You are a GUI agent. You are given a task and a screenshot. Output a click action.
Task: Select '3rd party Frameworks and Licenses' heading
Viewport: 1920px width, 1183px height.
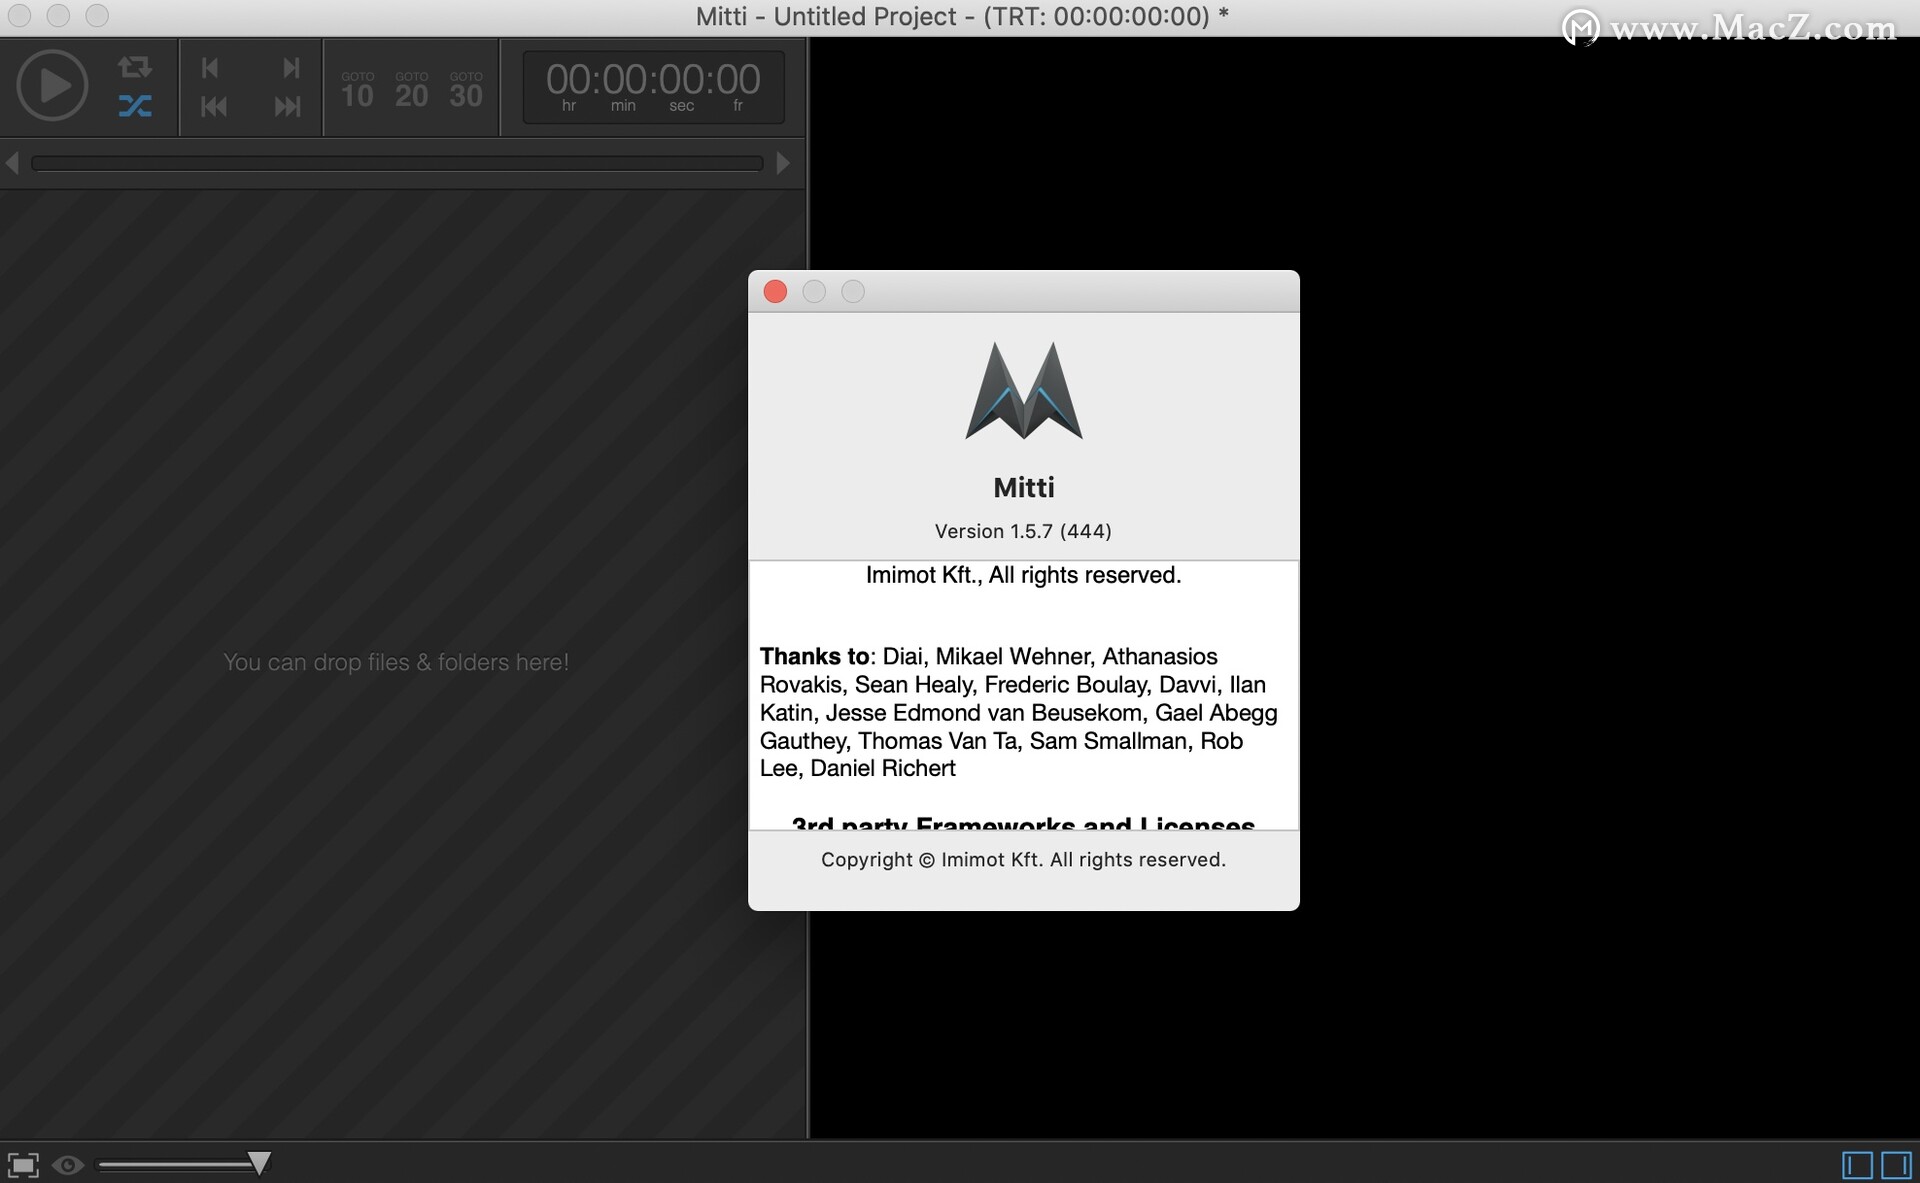tap(1023, 823)
